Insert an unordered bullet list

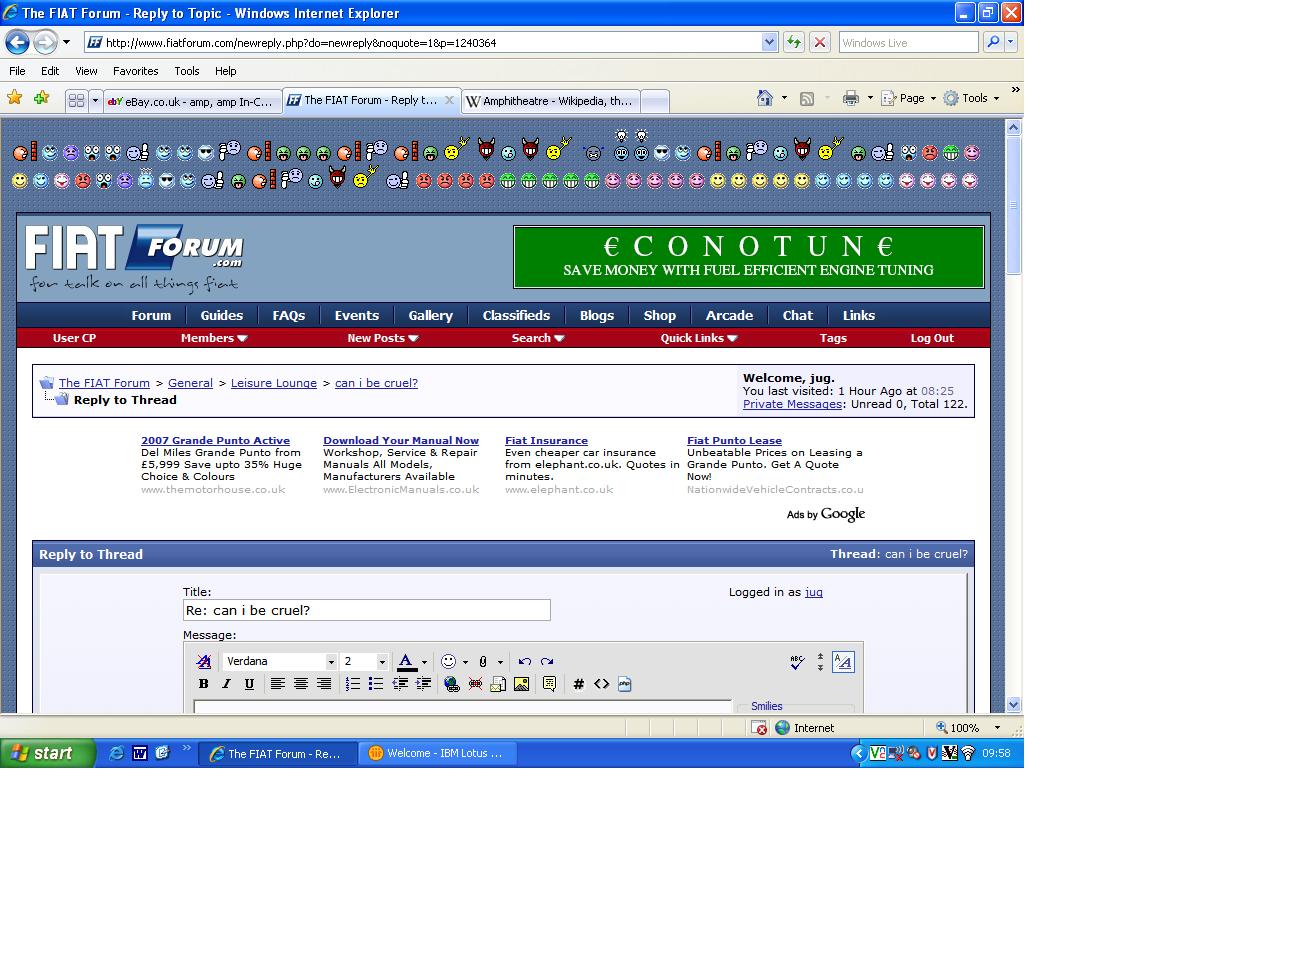coord(376,684)
